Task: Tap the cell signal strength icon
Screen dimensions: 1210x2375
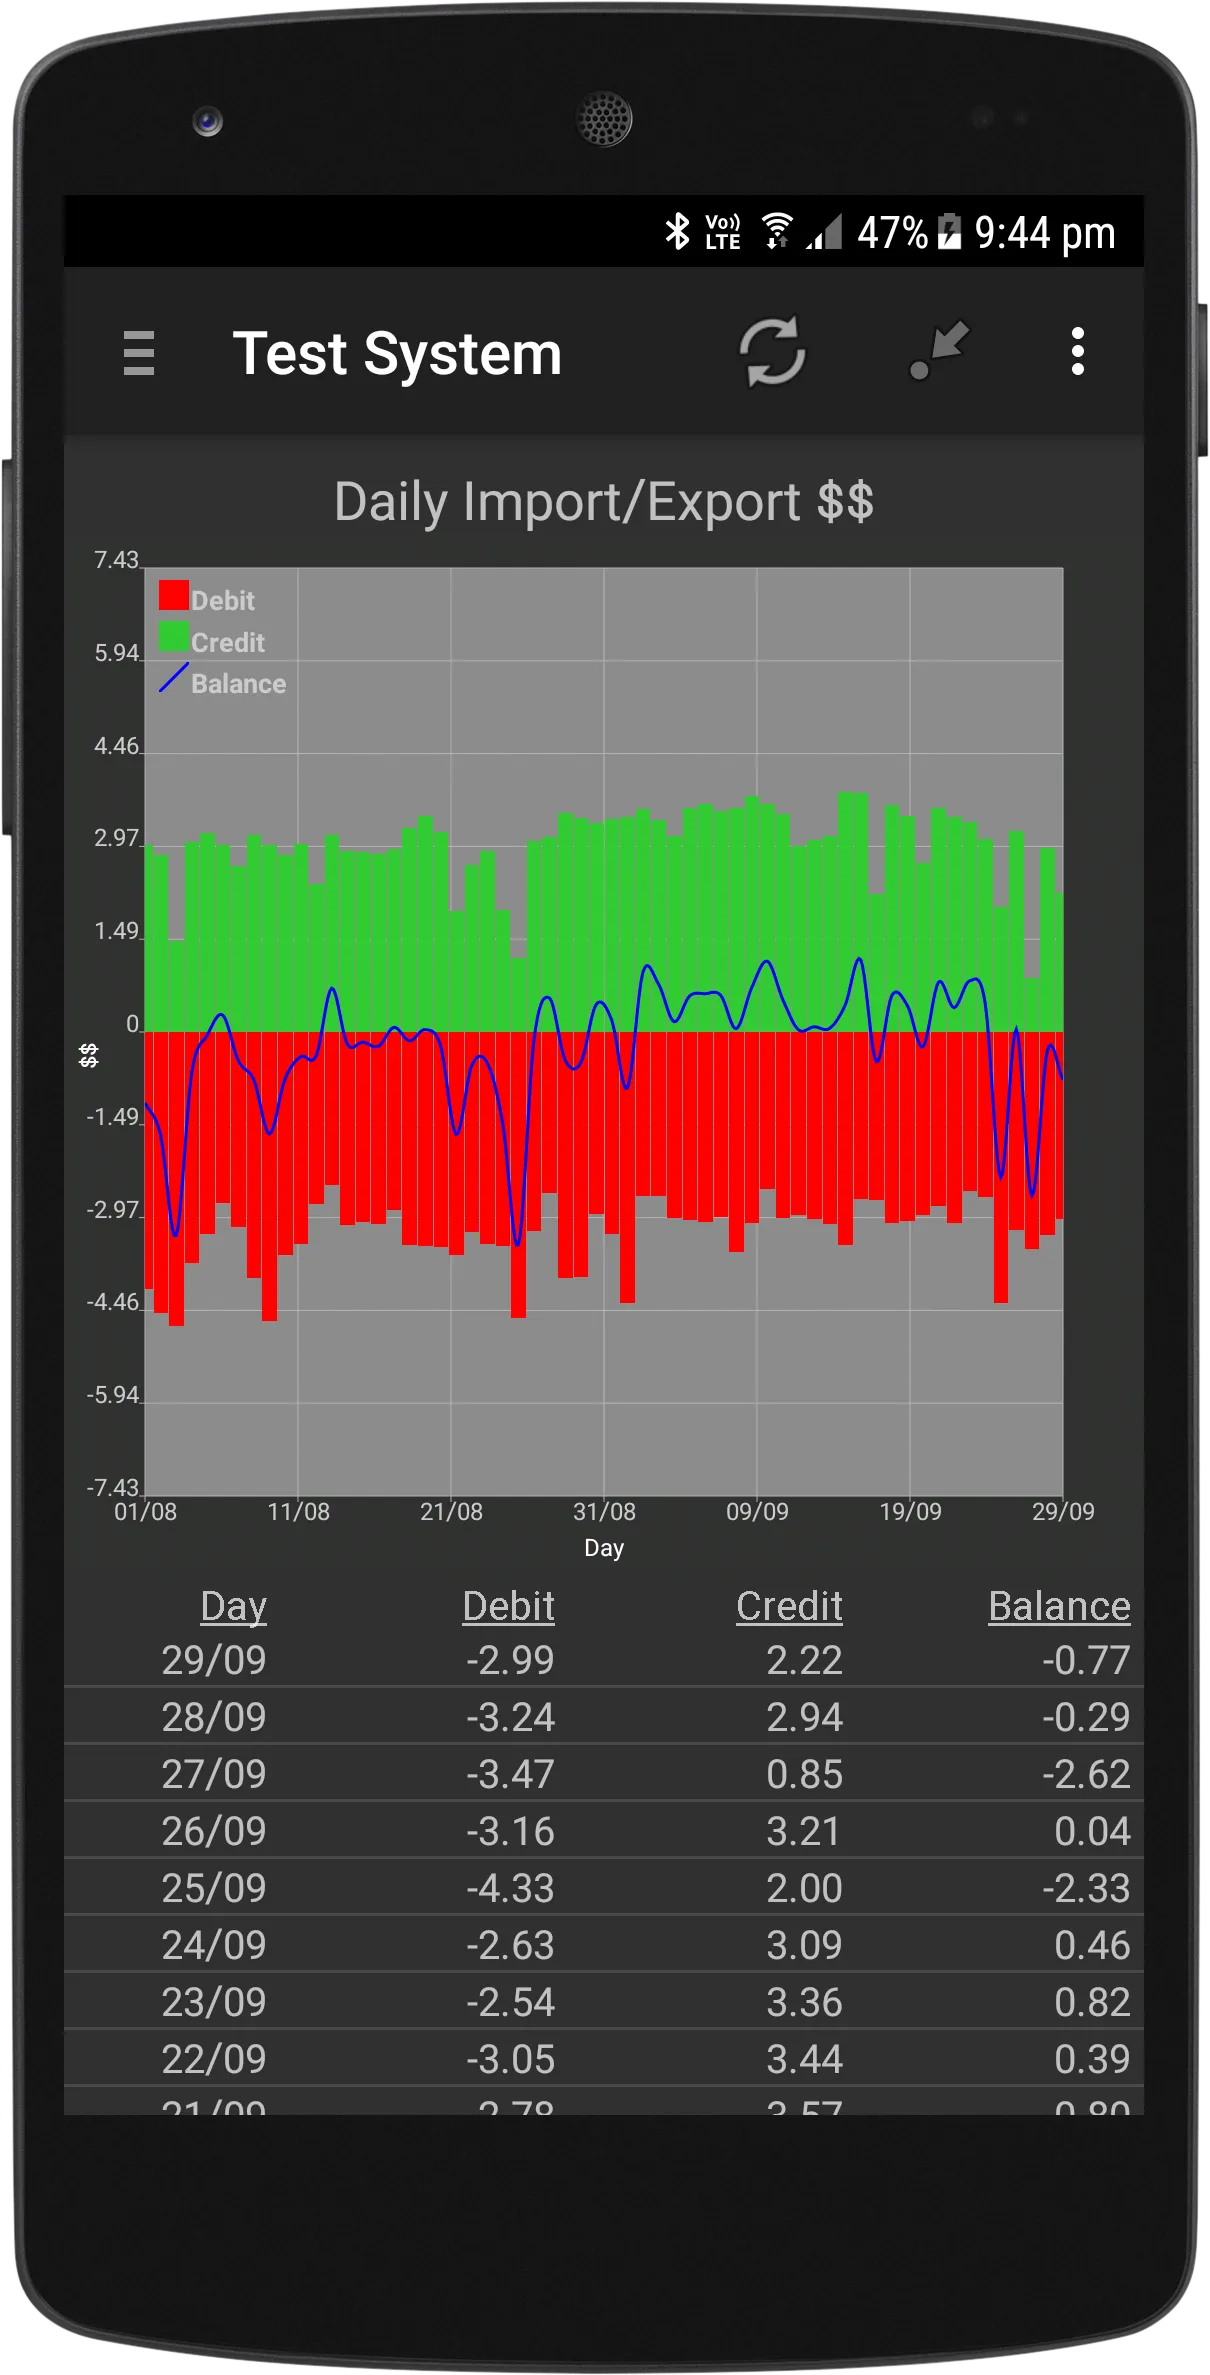Action: (x=825, y=231)
